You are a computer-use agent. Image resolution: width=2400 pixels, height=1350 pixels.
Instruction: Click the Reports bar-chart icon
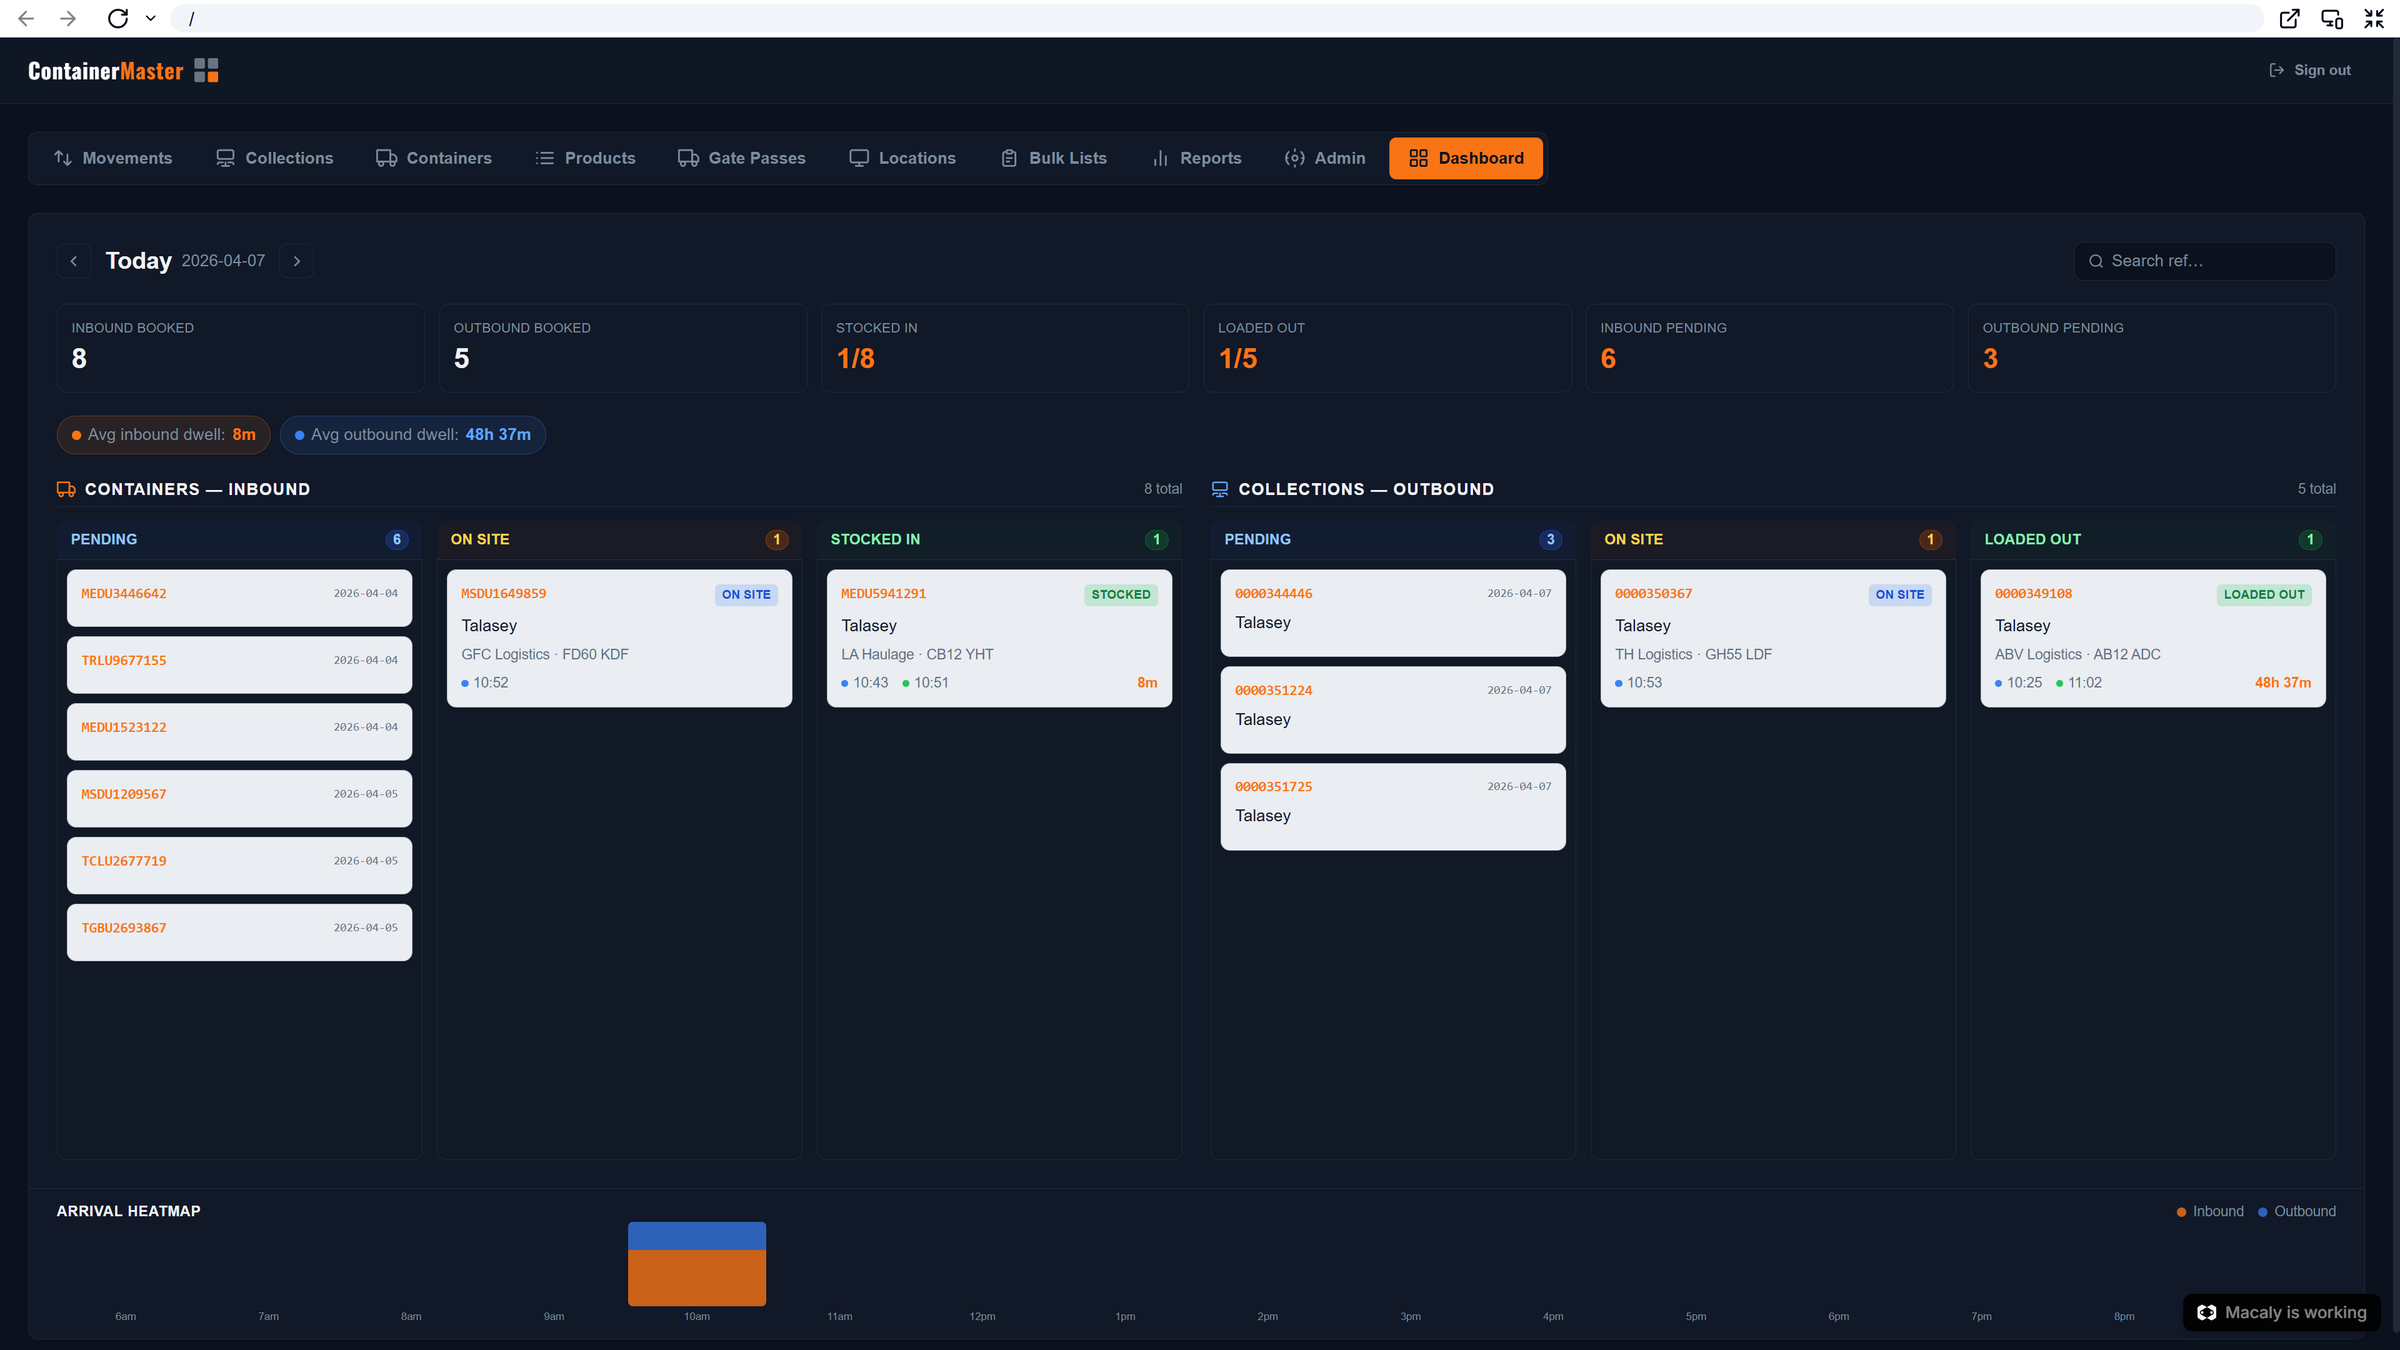point(1160,158)
